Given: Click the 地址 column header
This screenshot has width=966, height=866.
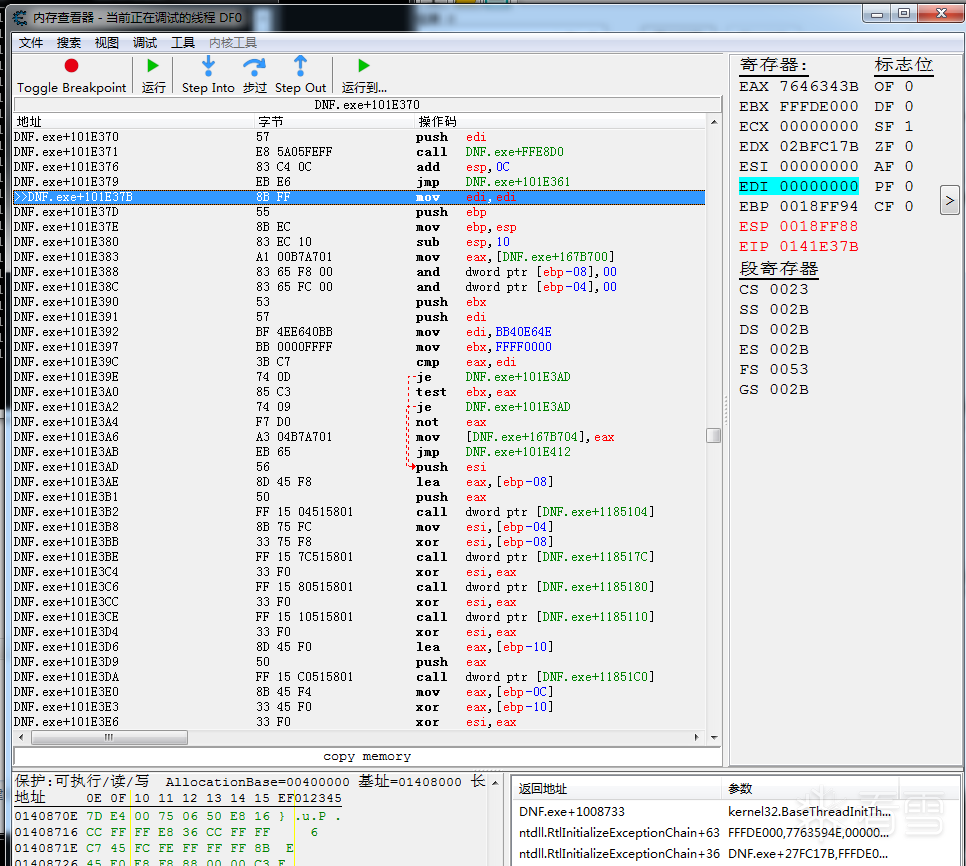Looking at the screenshot, I should click(x=134, y=121).
